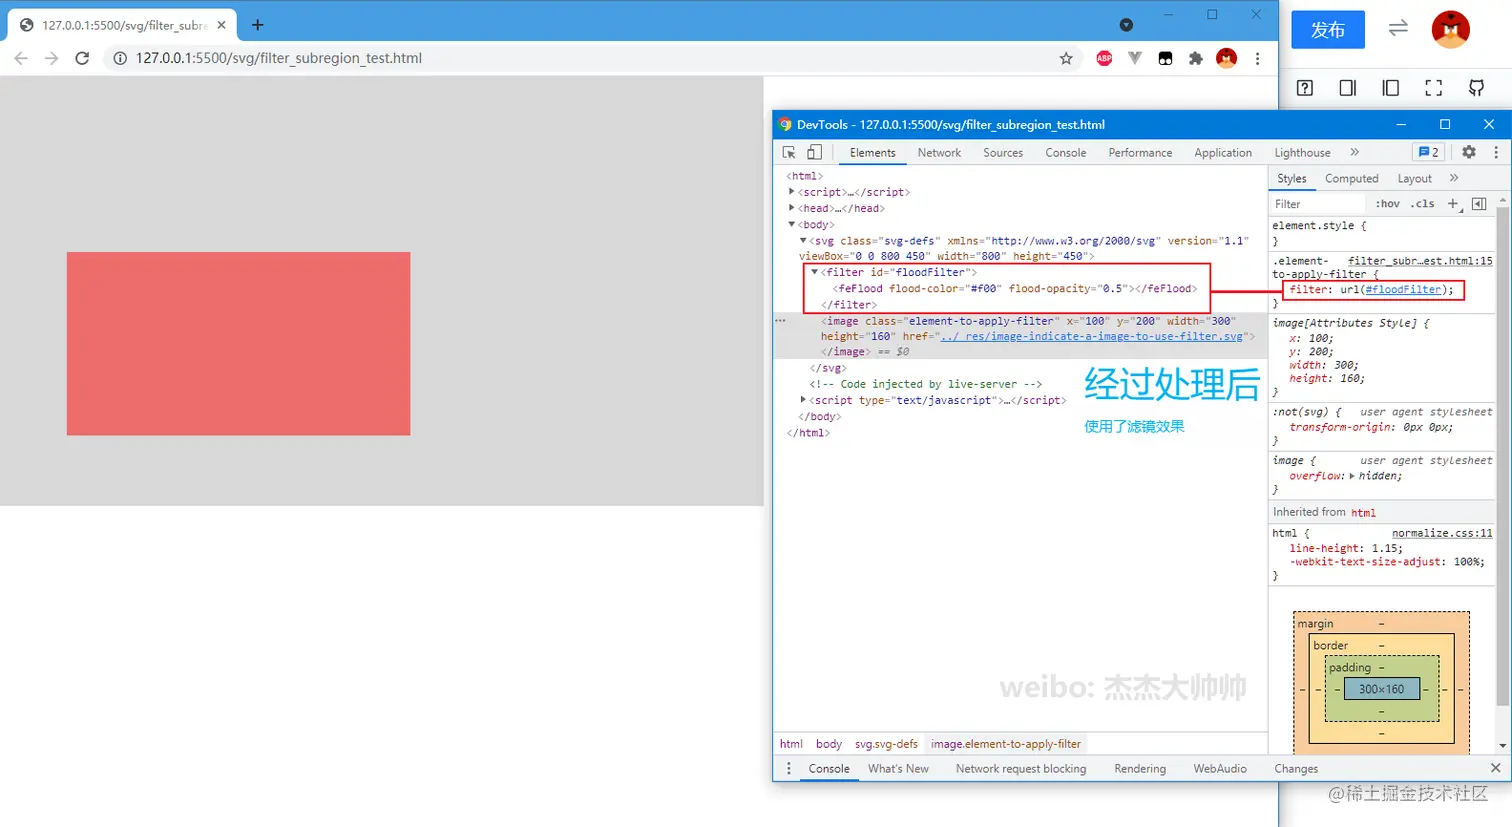Select the Network request blocking drawer tab
This screenshot has height=827, width=1512.
click(1020, 769)
